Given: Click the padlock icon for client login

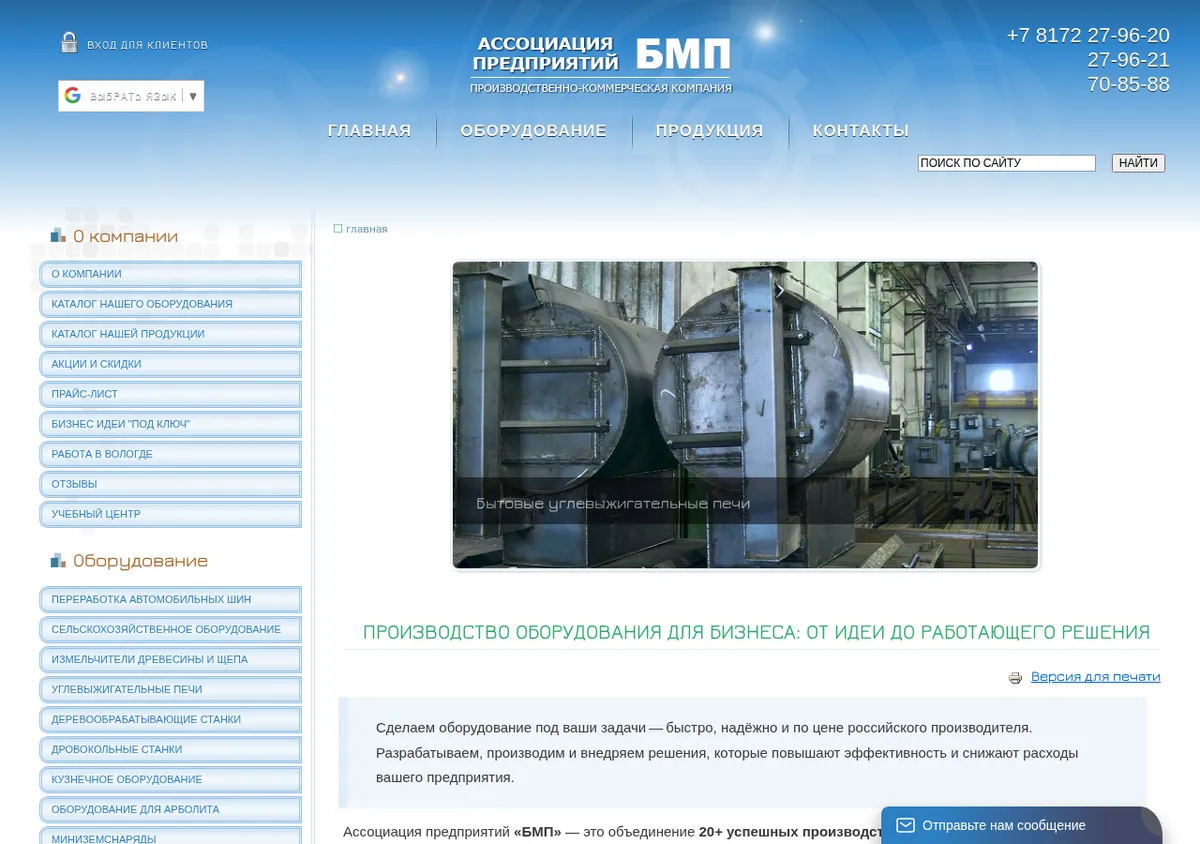Looking at the screenshot, I should pyautogui.click(x=69, y=42).
